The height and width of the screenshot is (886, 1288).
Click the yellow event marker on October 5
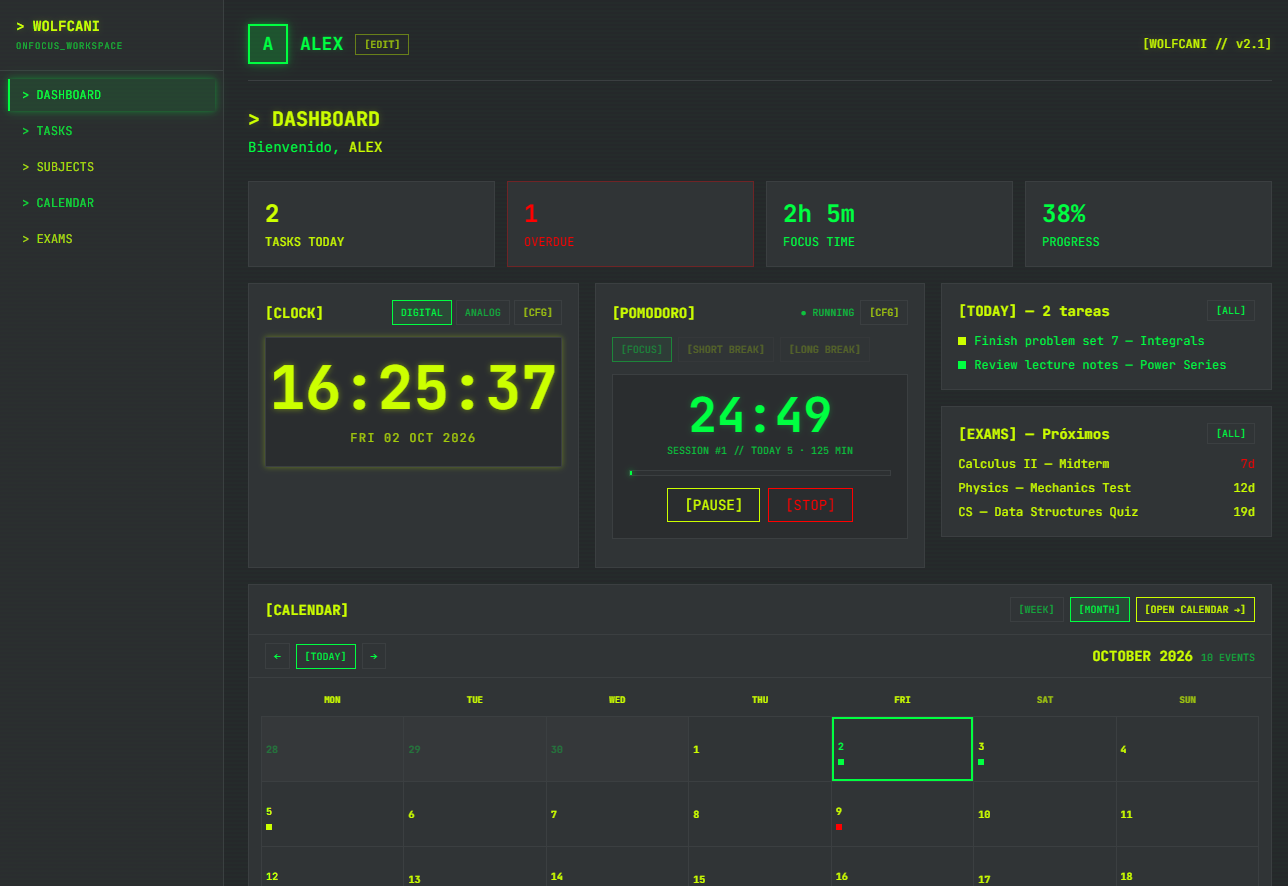point(269,827)
